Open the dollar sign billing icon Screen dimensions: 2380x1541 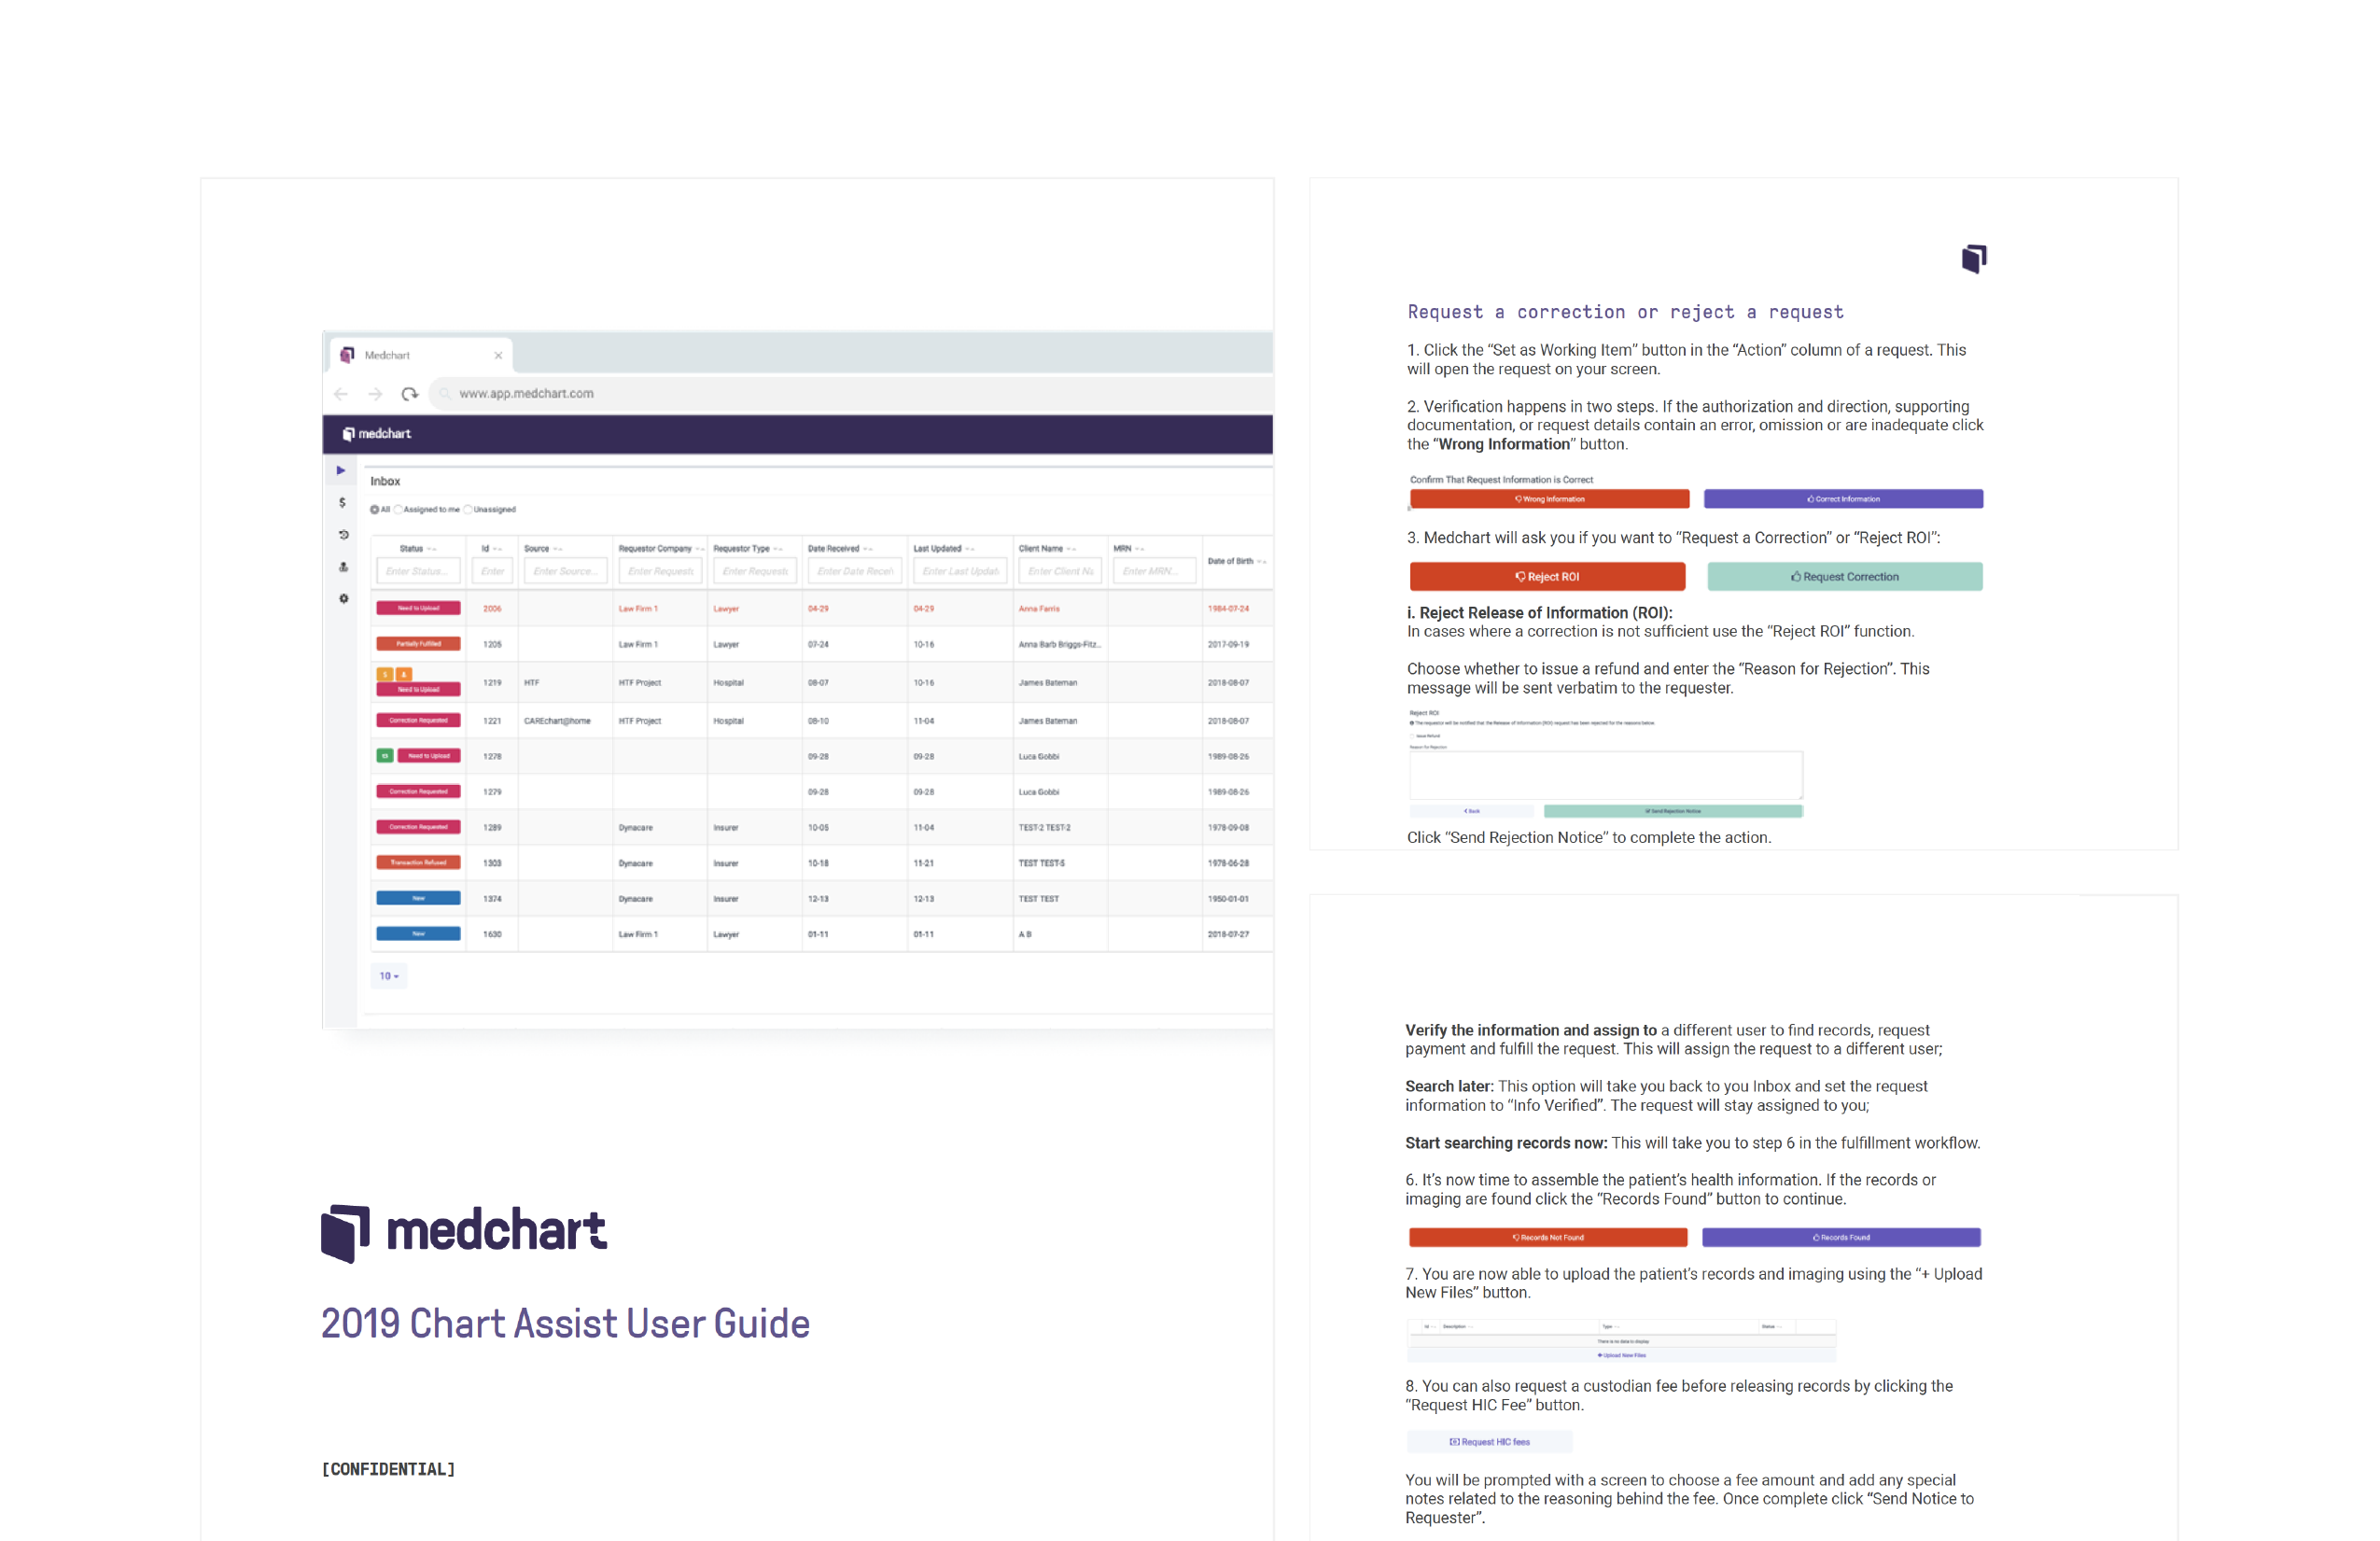click(x=342, y=502)
